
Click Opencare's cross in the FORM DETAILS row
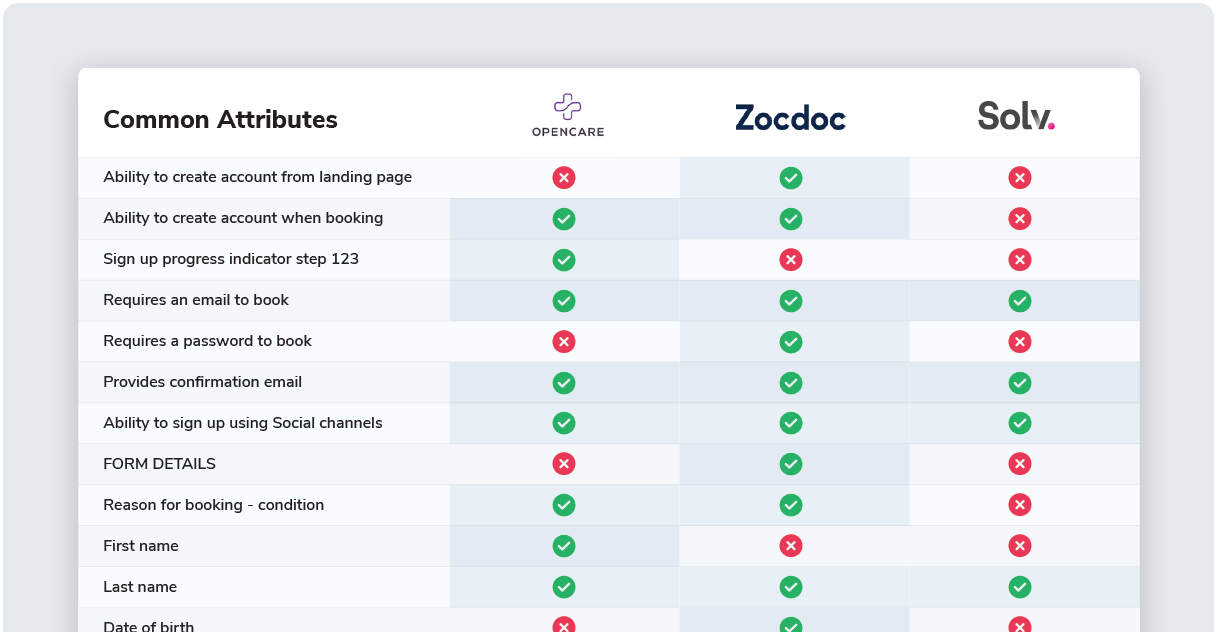564,464
